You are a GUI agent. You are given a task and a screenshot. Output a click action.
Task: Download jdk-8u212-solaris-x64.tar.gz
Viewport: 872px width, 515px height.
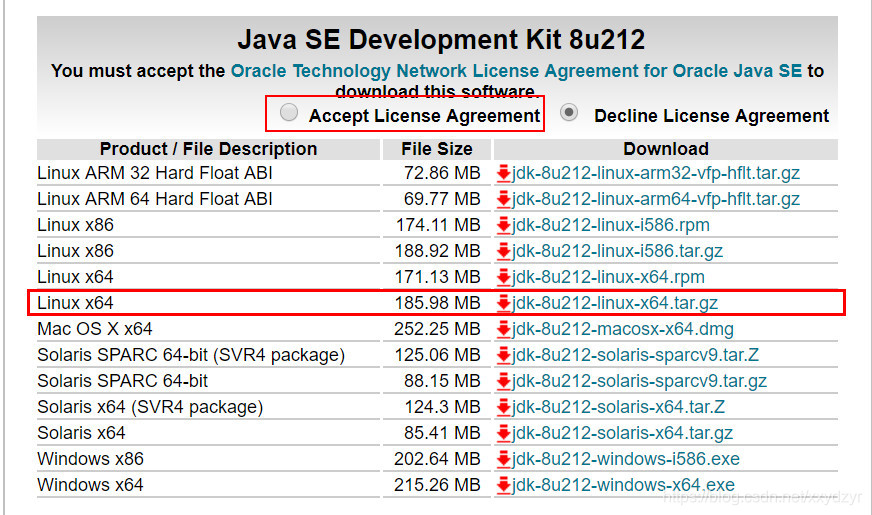(622, 433)
